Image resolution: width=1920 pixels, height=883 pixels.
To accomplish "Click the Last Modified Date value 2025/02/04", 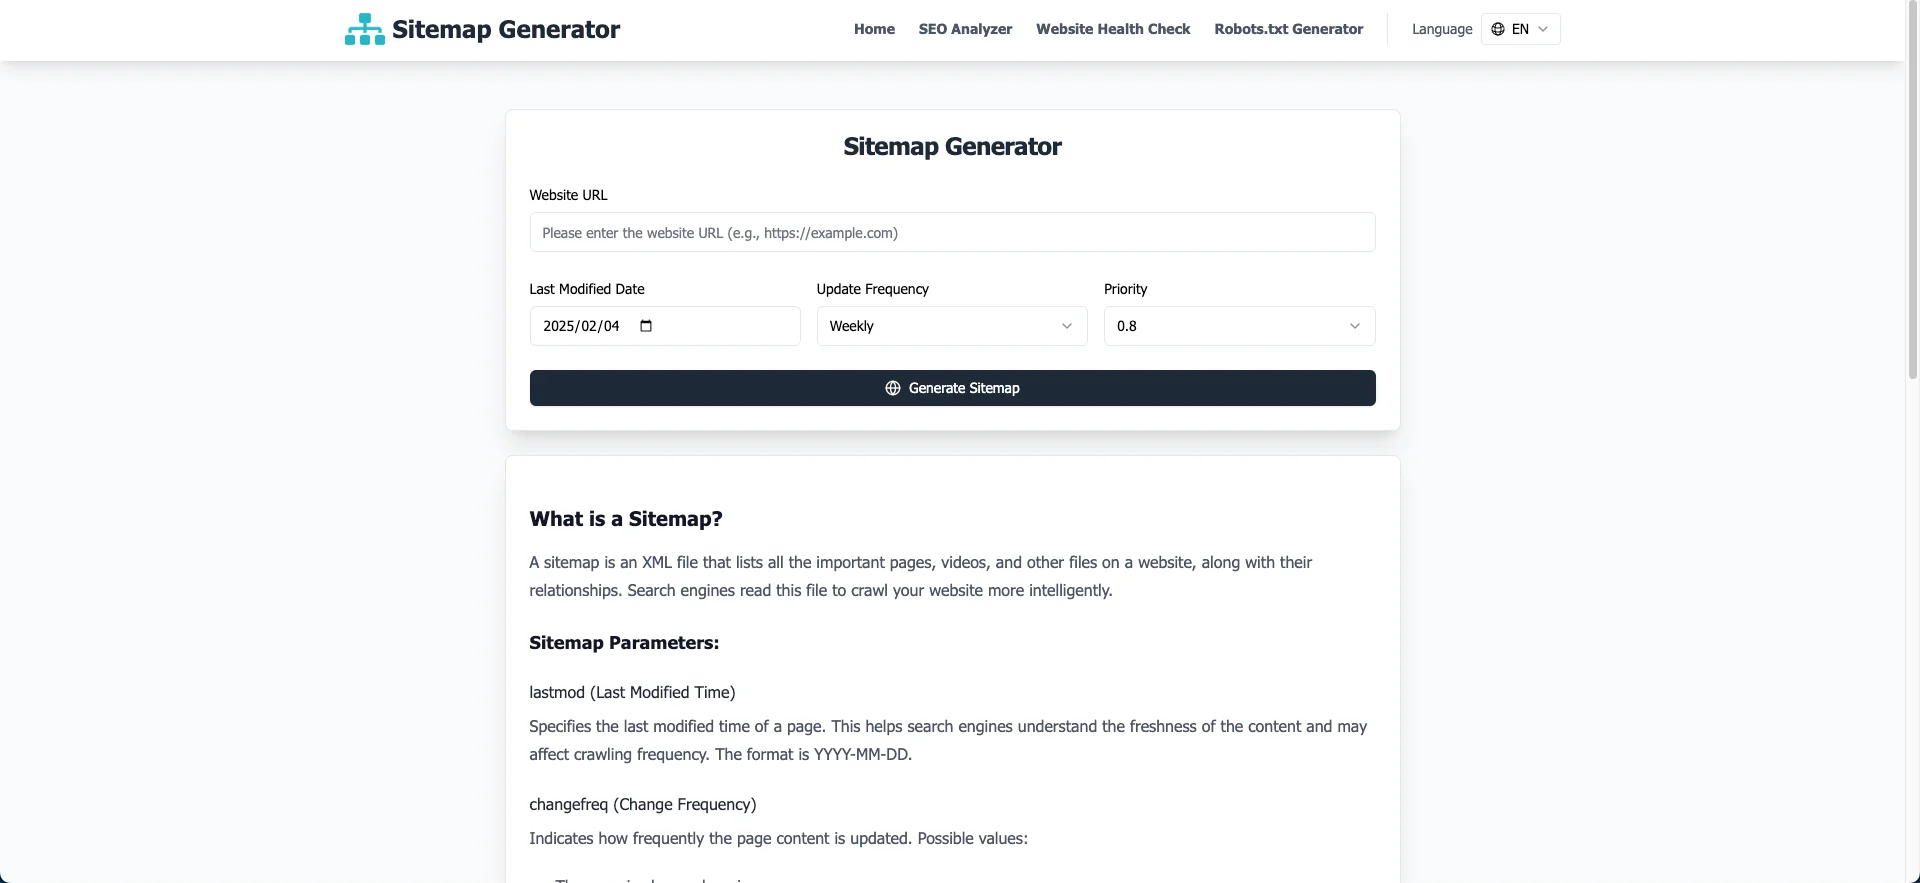I will pos(582,325).
